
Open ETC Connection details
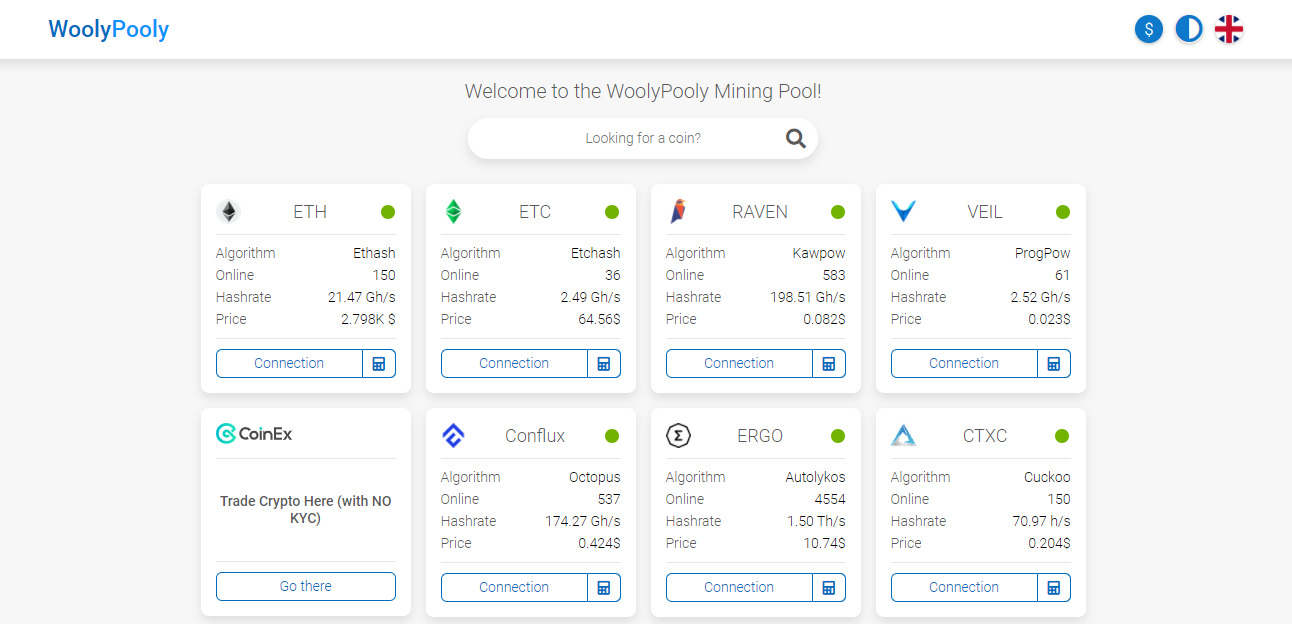514,363
